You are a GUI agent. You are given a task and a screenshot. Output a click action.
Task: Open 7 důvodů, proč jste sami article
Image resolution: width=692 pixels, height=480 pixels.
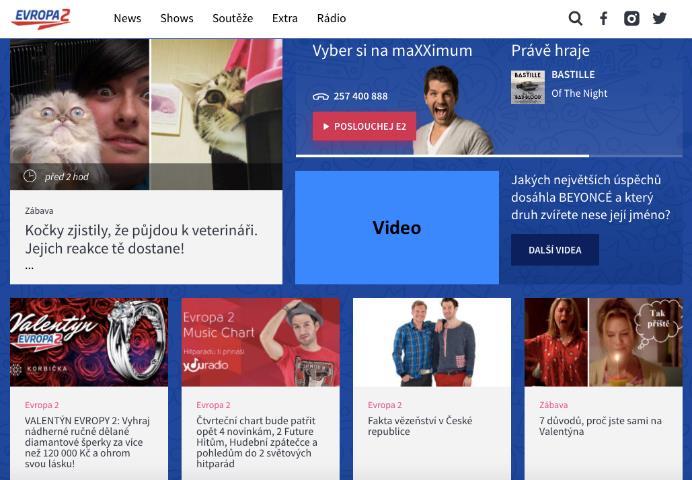tap(600, 426)
